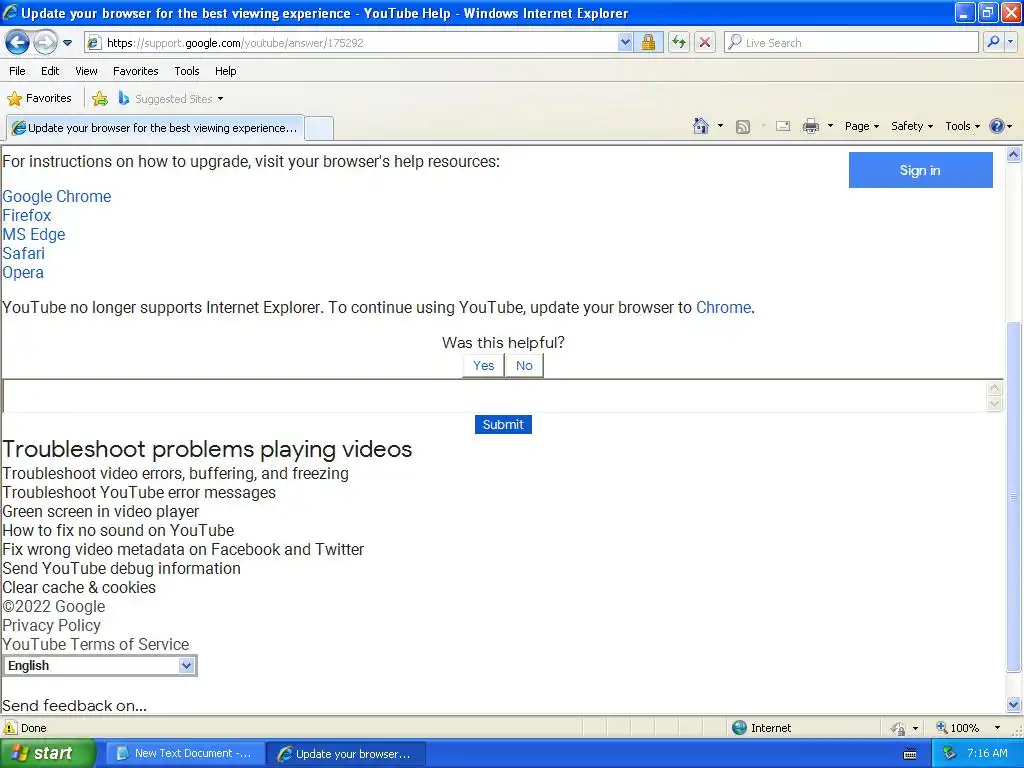Click the blue Help question mark icon
Viewport: 1024px width, 768px height.
(x=997, y=126)
